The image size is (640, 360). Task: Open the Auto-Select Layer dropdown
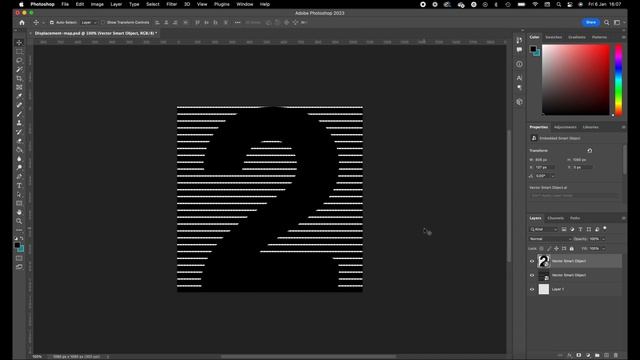[89, 22]
